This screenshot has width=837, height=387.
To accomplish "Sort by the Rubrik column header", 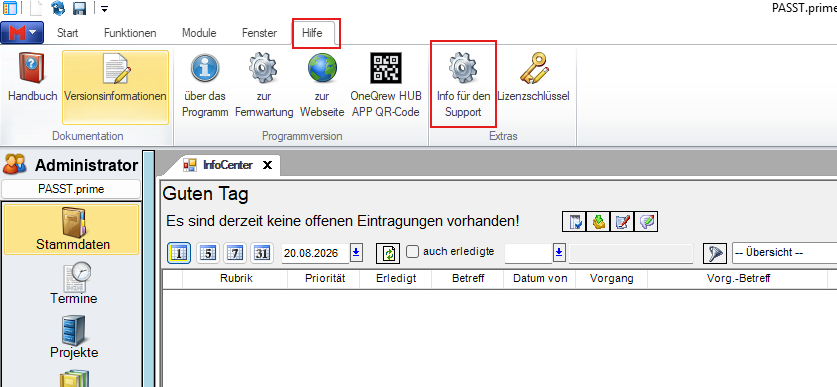I will tap(235, 279).
